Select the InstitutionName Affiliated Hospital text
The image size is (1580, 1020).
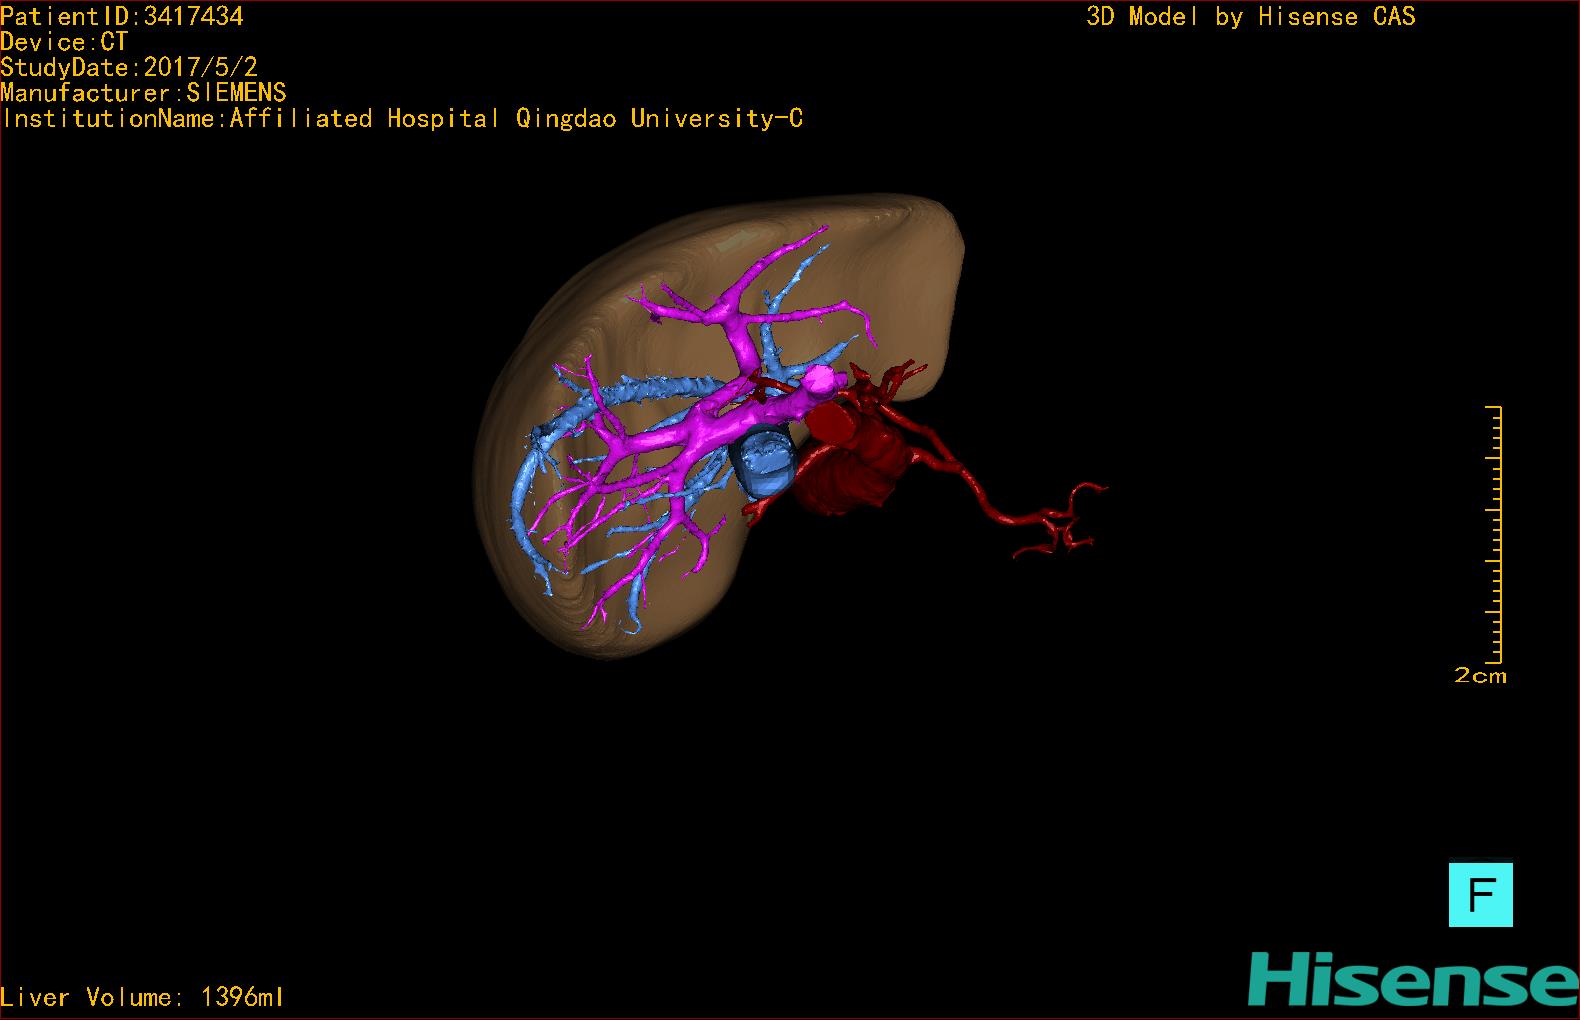coord(403,119)
